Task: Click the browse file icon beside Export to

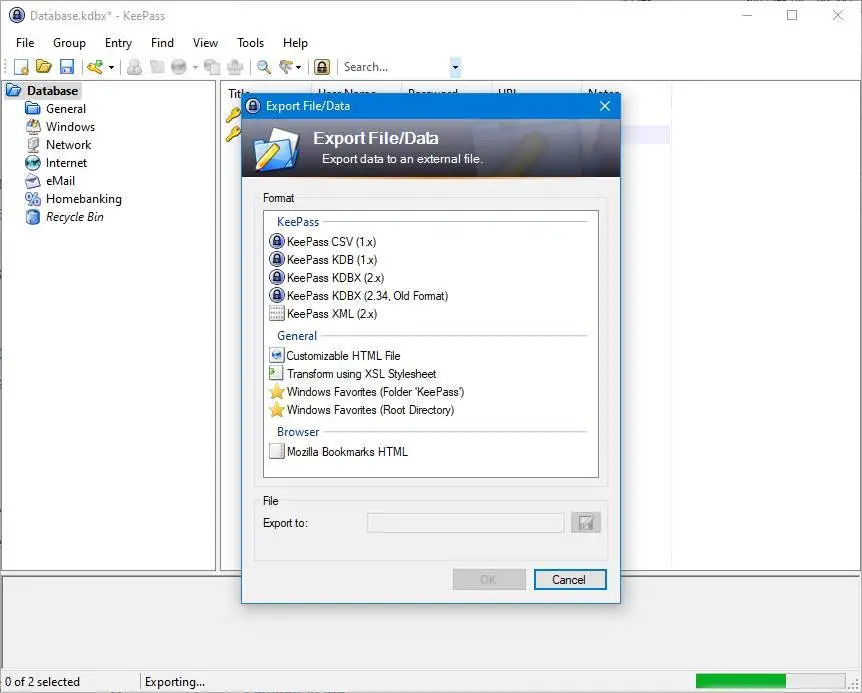Action: [585, 523]
